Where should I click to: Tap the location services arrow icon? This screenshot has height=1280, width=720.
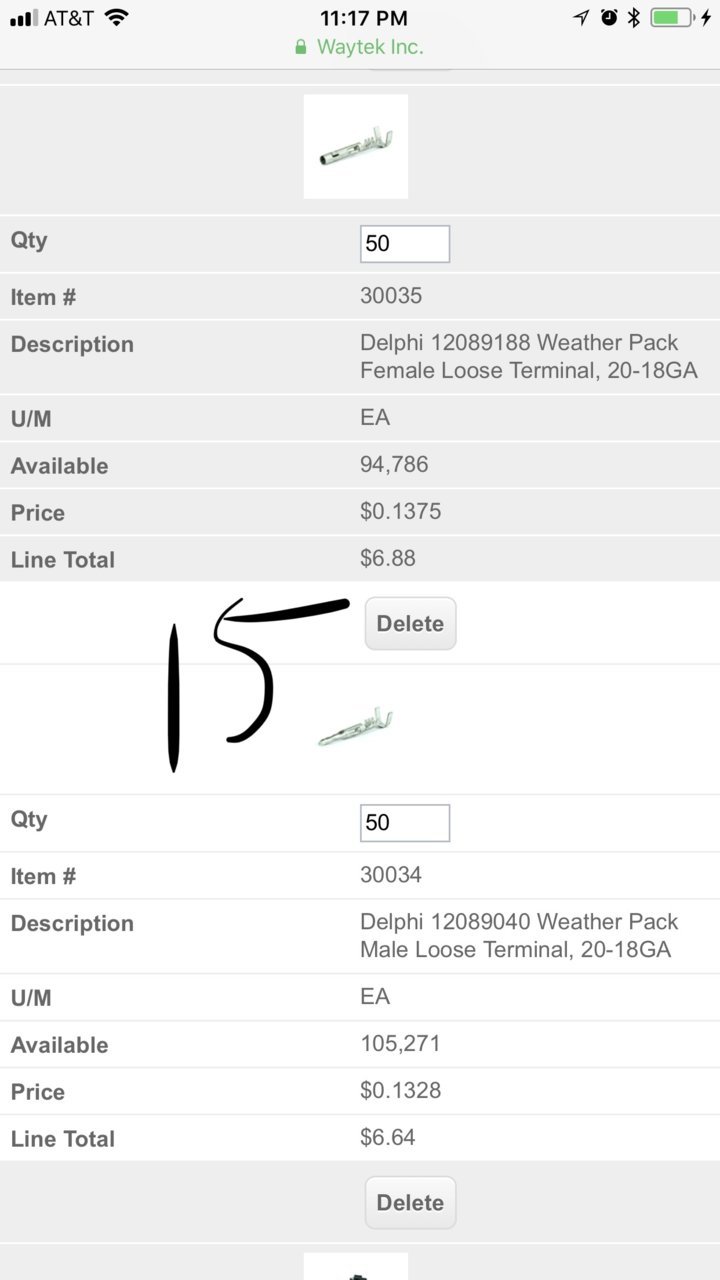[x=581, y=17]
